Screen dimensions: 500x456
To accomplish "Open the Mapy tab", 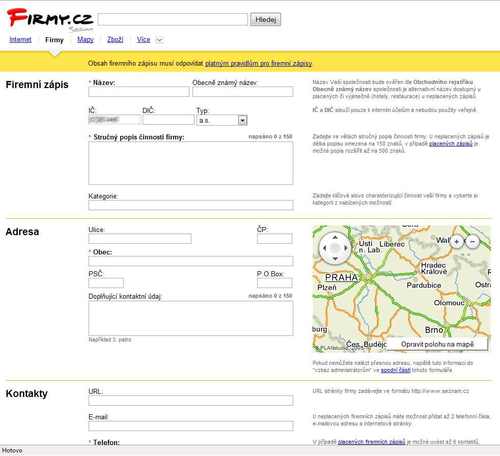I will click(x=85, y=40).
